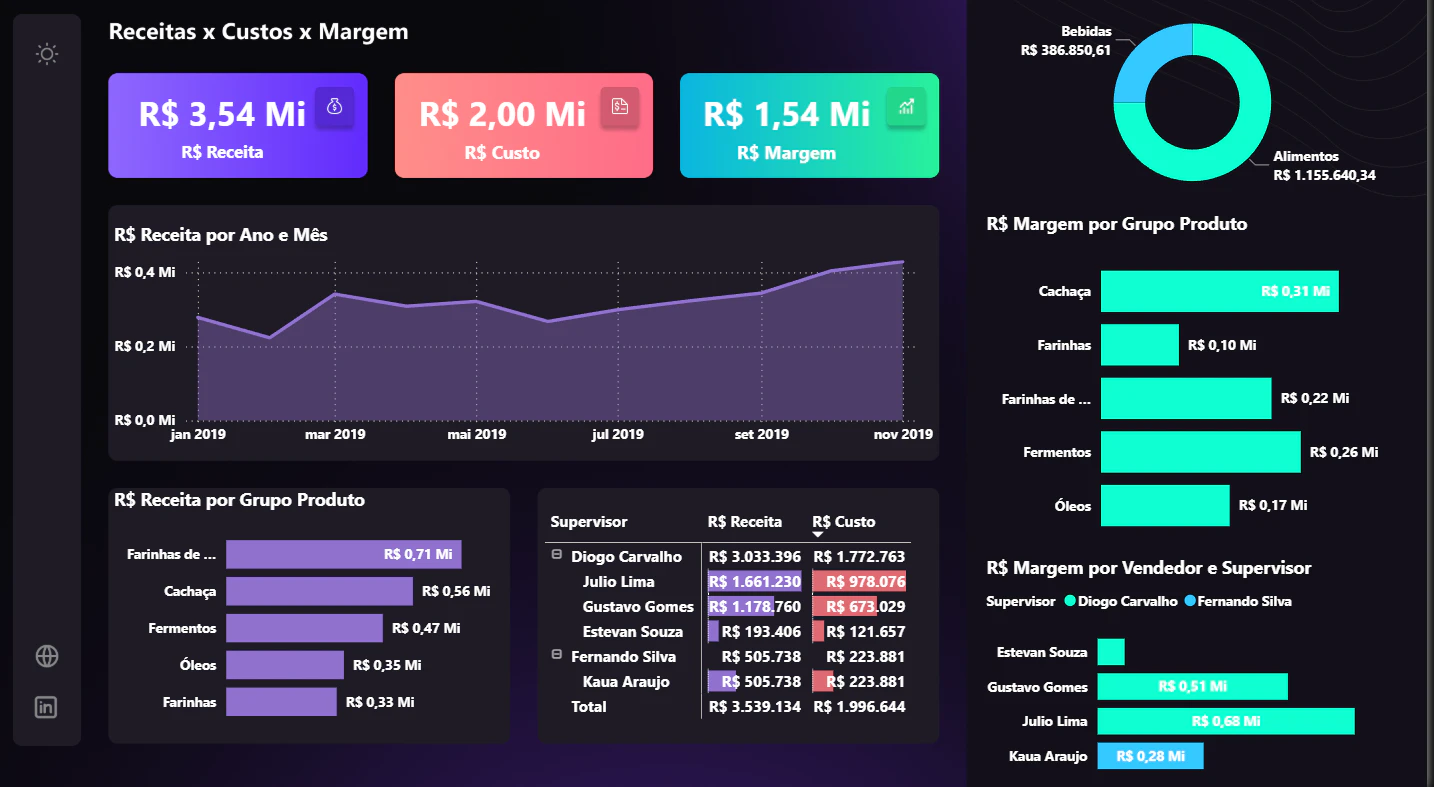
Task: Select the Óleos bar in the Margem por Grupo Produto chart
Action: [1165, 506]
